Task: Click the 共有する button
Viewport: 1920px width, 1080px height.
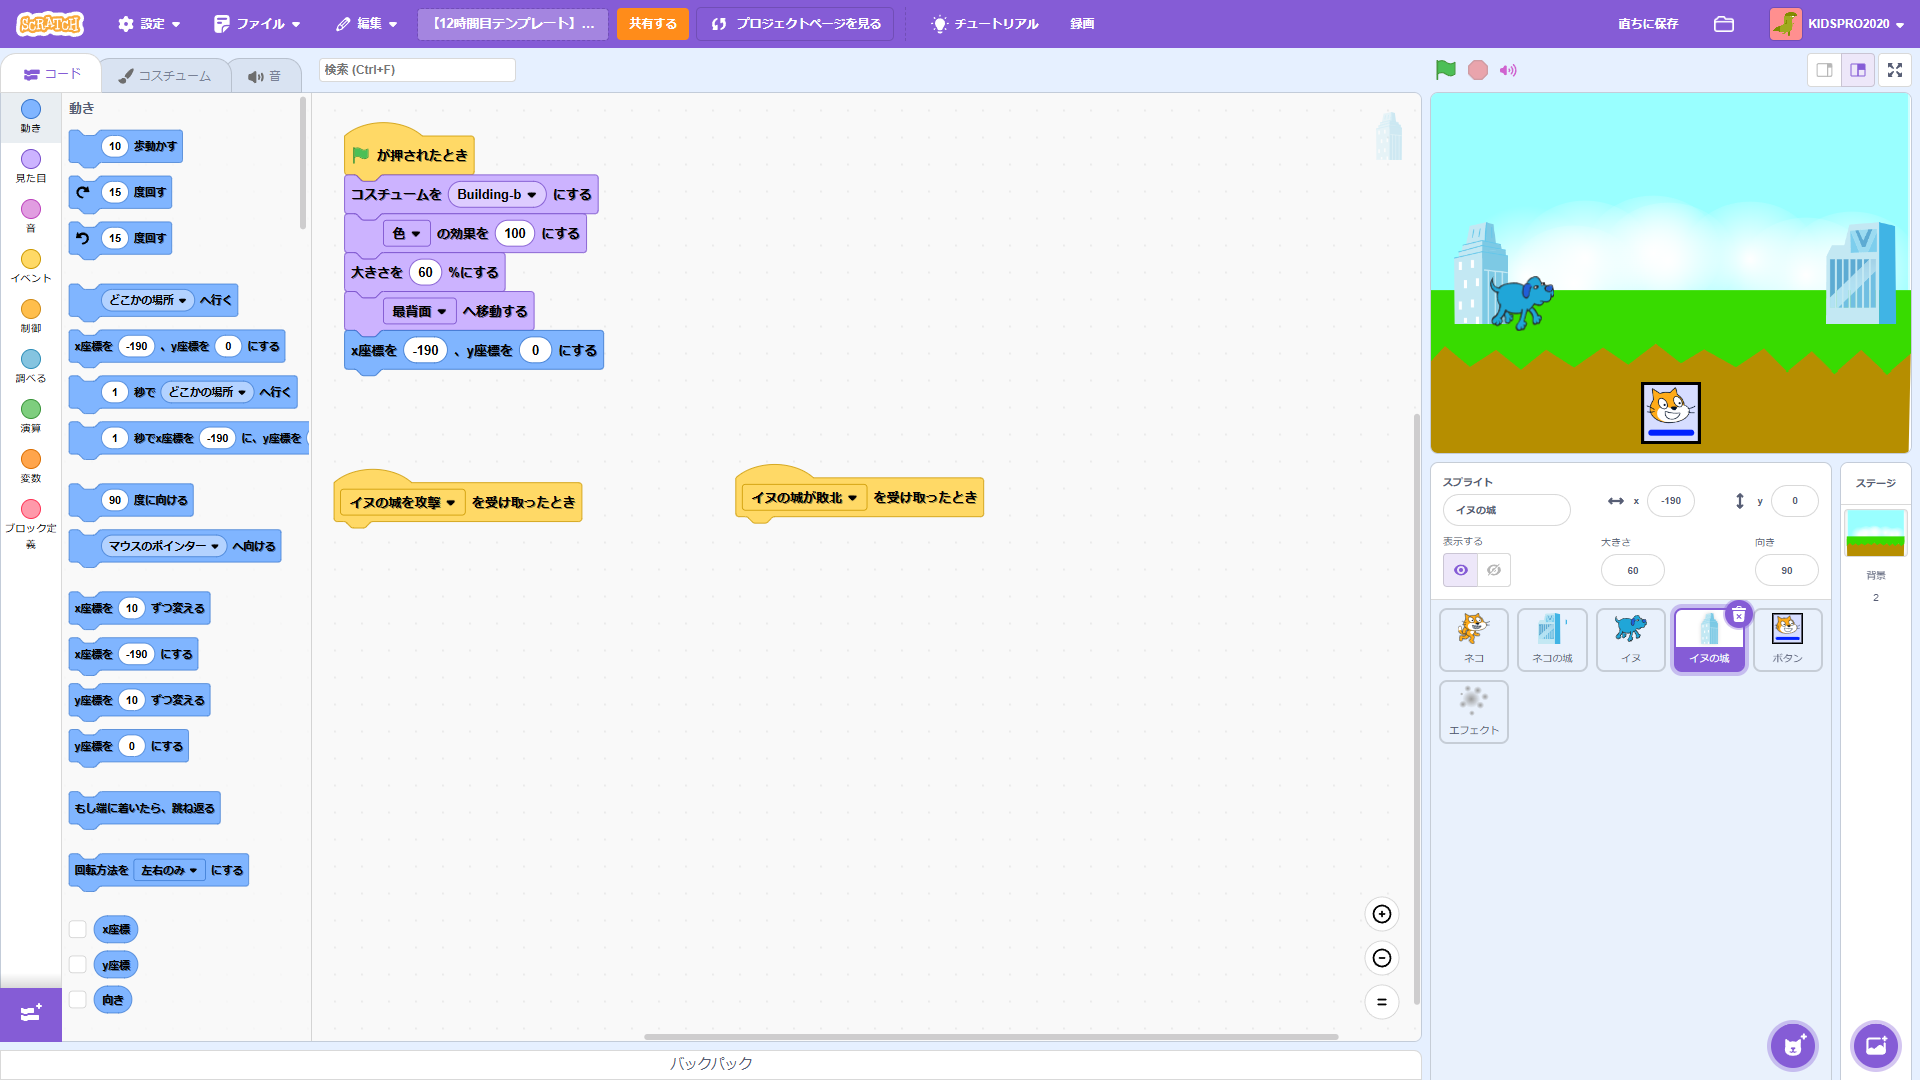Action: point(652,24)
